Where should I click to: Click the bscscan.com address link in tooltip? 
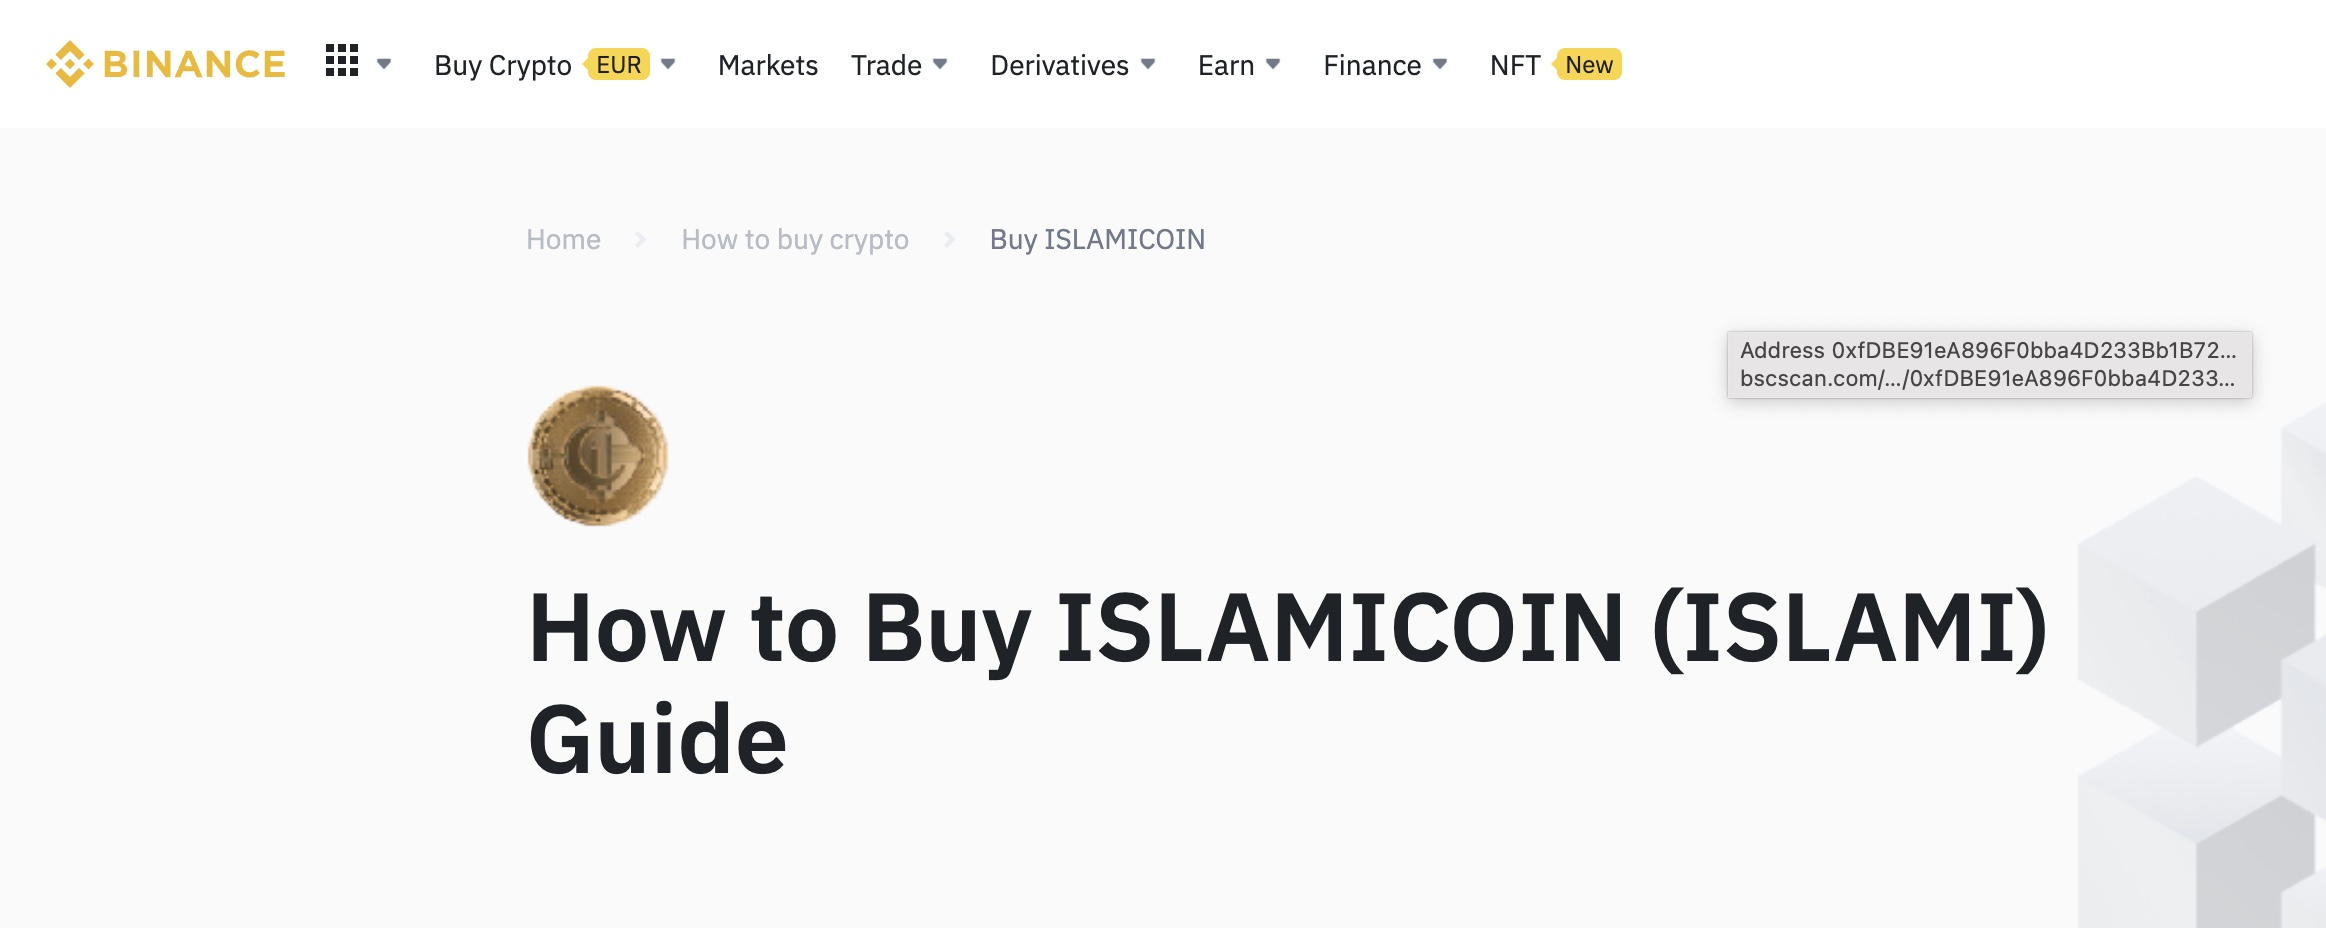[x=1983, y=378]
